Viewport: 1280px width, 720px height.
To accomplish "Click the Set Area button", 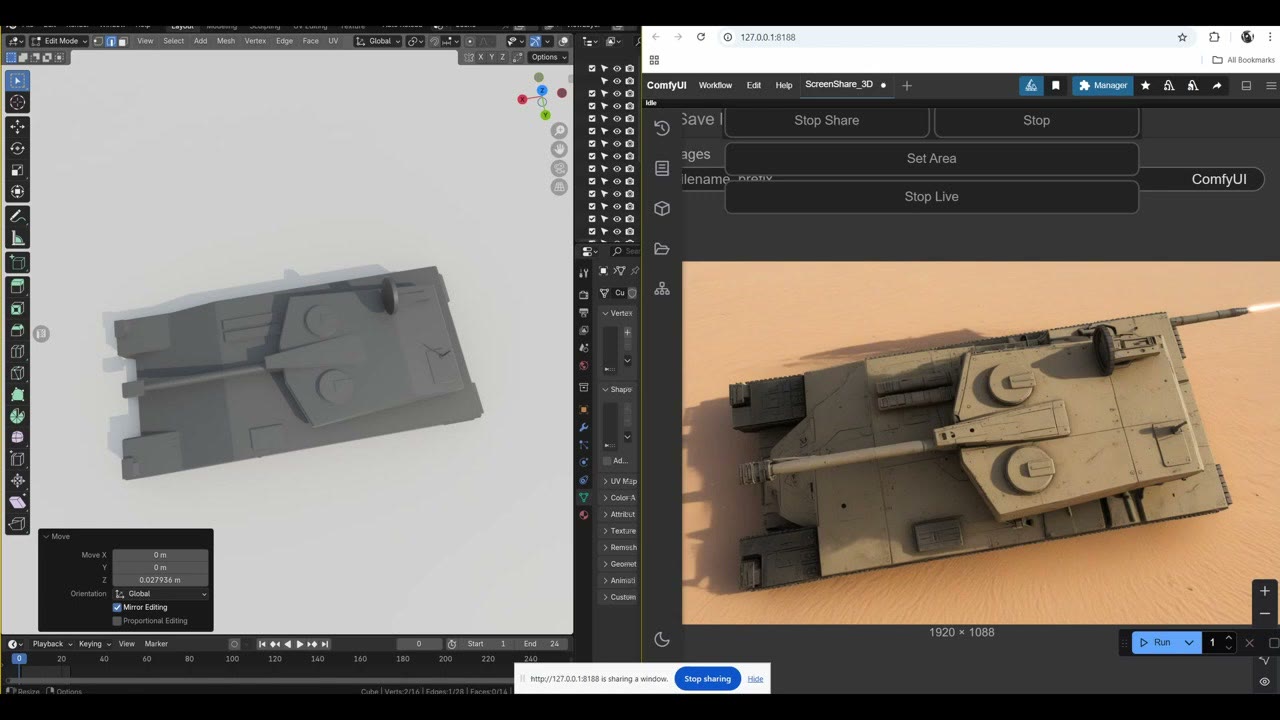I will pos(931,158).
